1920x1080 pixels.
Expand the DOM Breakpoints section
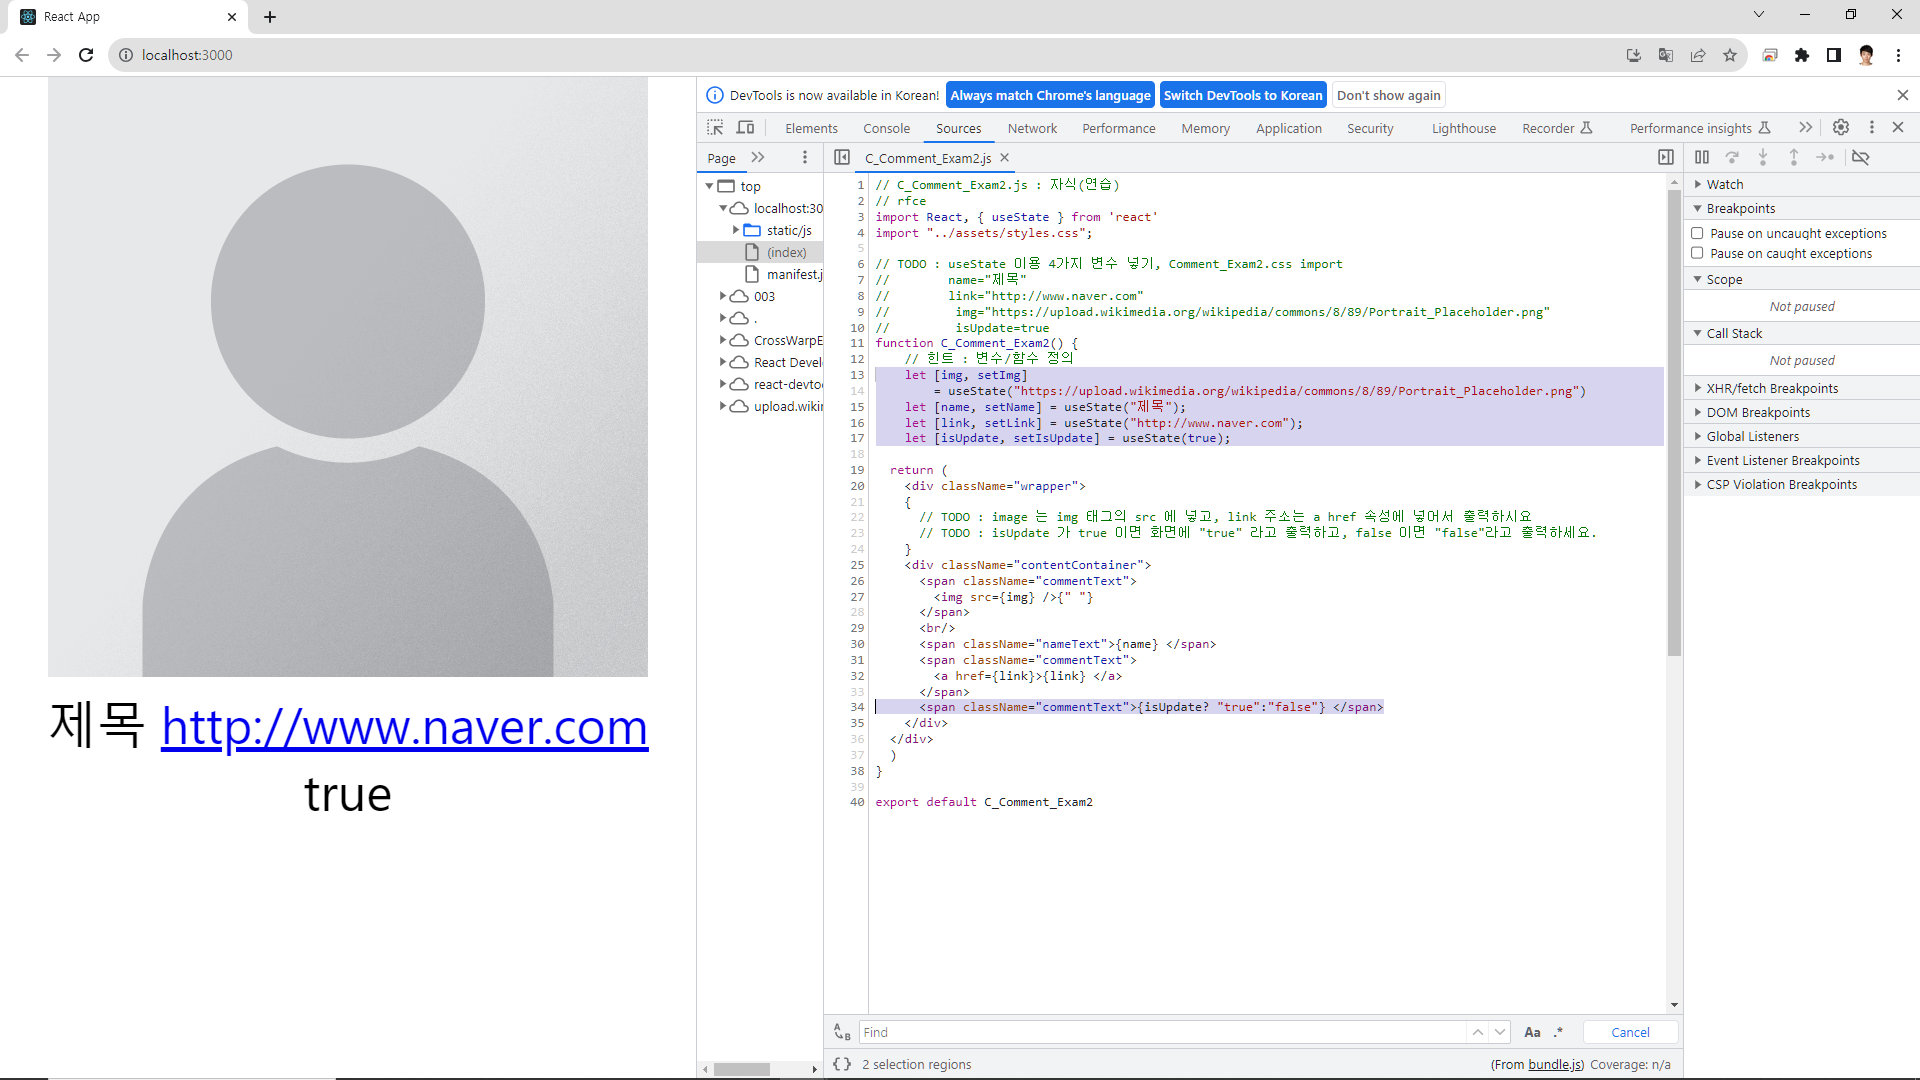click(x=1758, y=412)
